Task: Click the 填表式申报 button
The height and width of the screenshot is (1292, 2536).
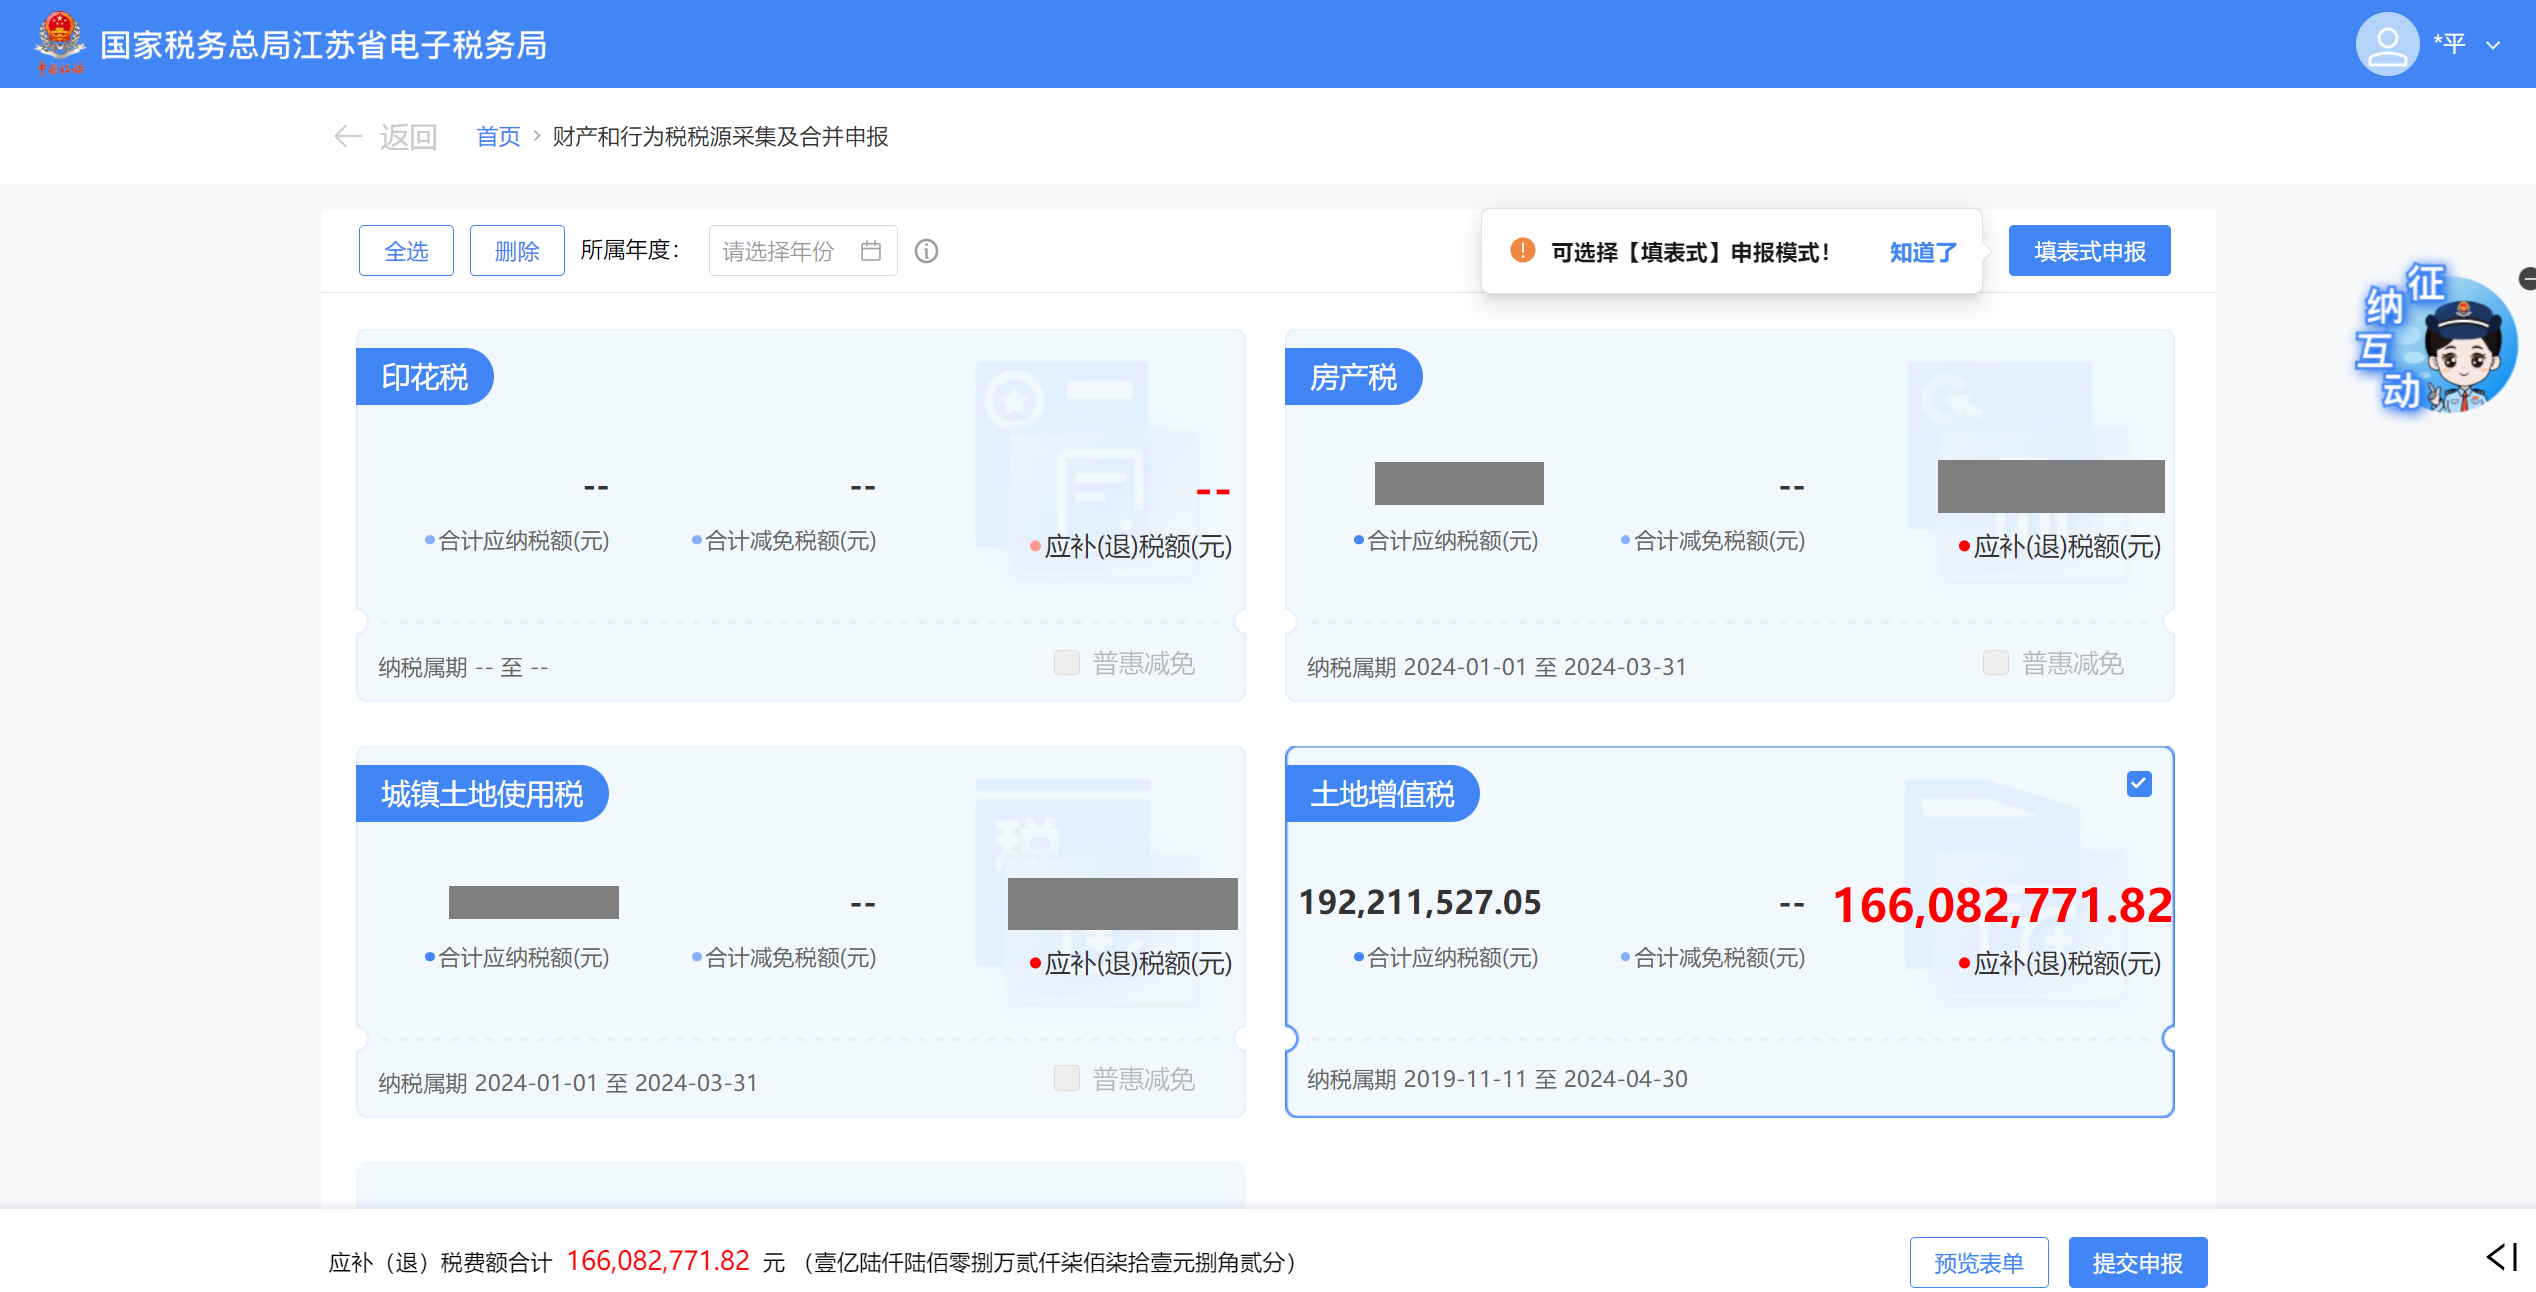Action: (2089, 251)
